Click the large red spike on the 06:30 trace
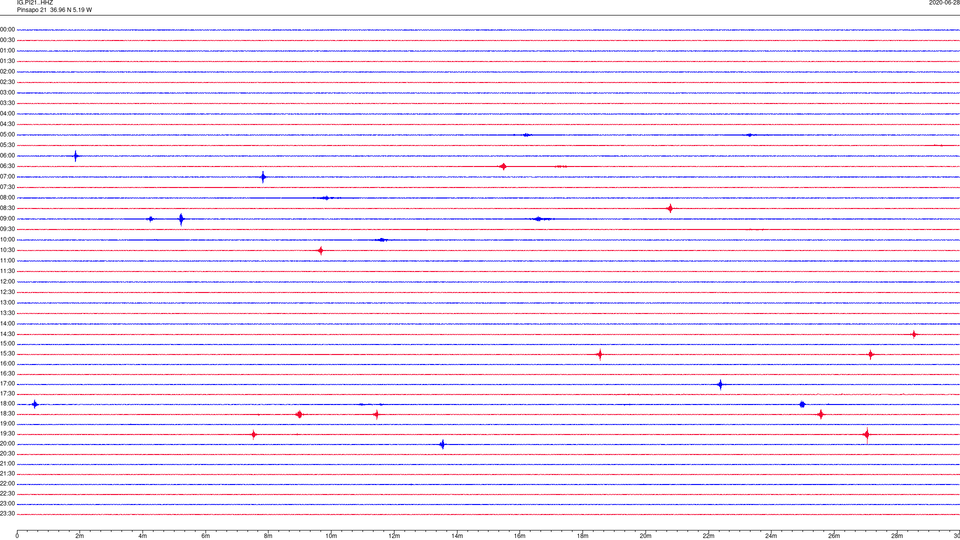The height and width of the screenshot is (540, 960). [503, 167]
